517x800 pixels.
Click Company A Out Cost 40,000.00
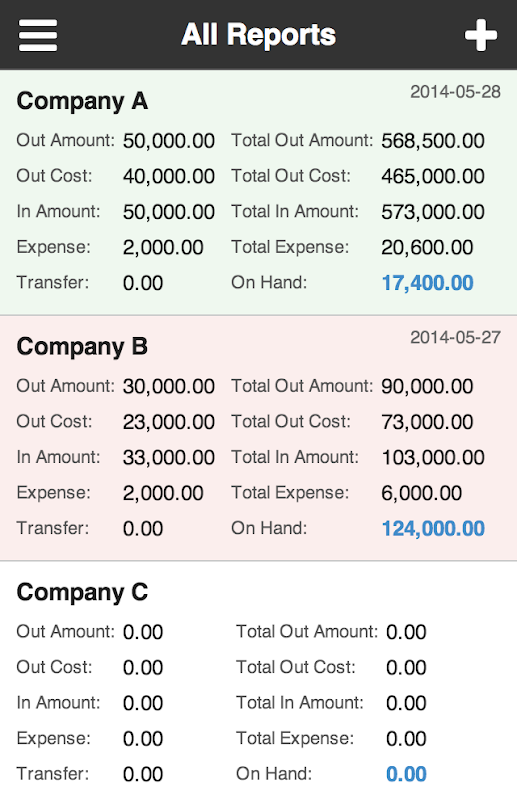point(169,176)
